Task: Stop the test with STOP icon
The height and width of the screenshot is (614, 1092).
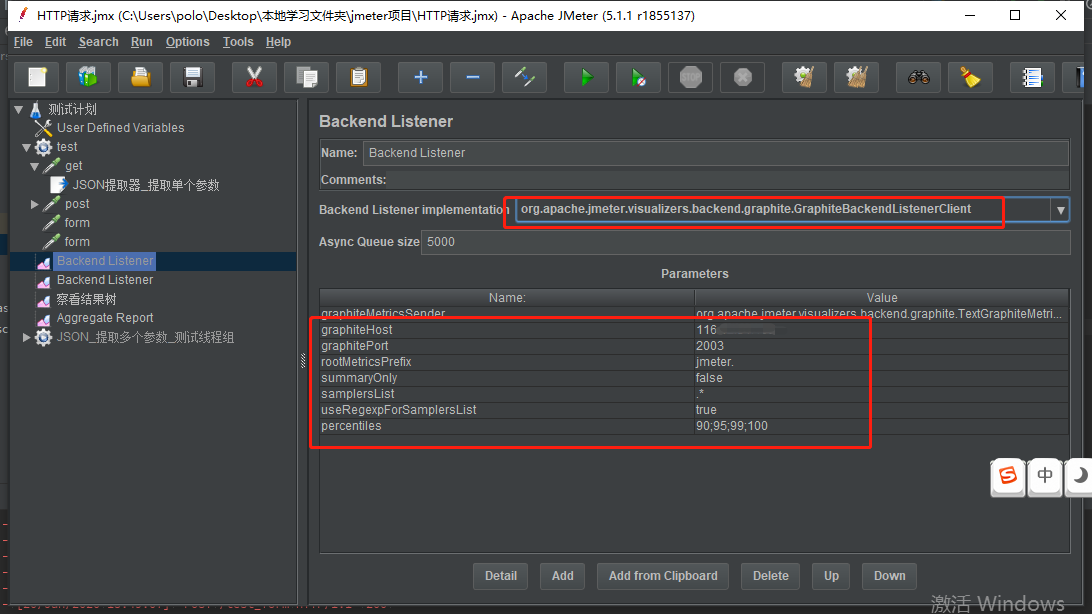Action: [690, 77]
